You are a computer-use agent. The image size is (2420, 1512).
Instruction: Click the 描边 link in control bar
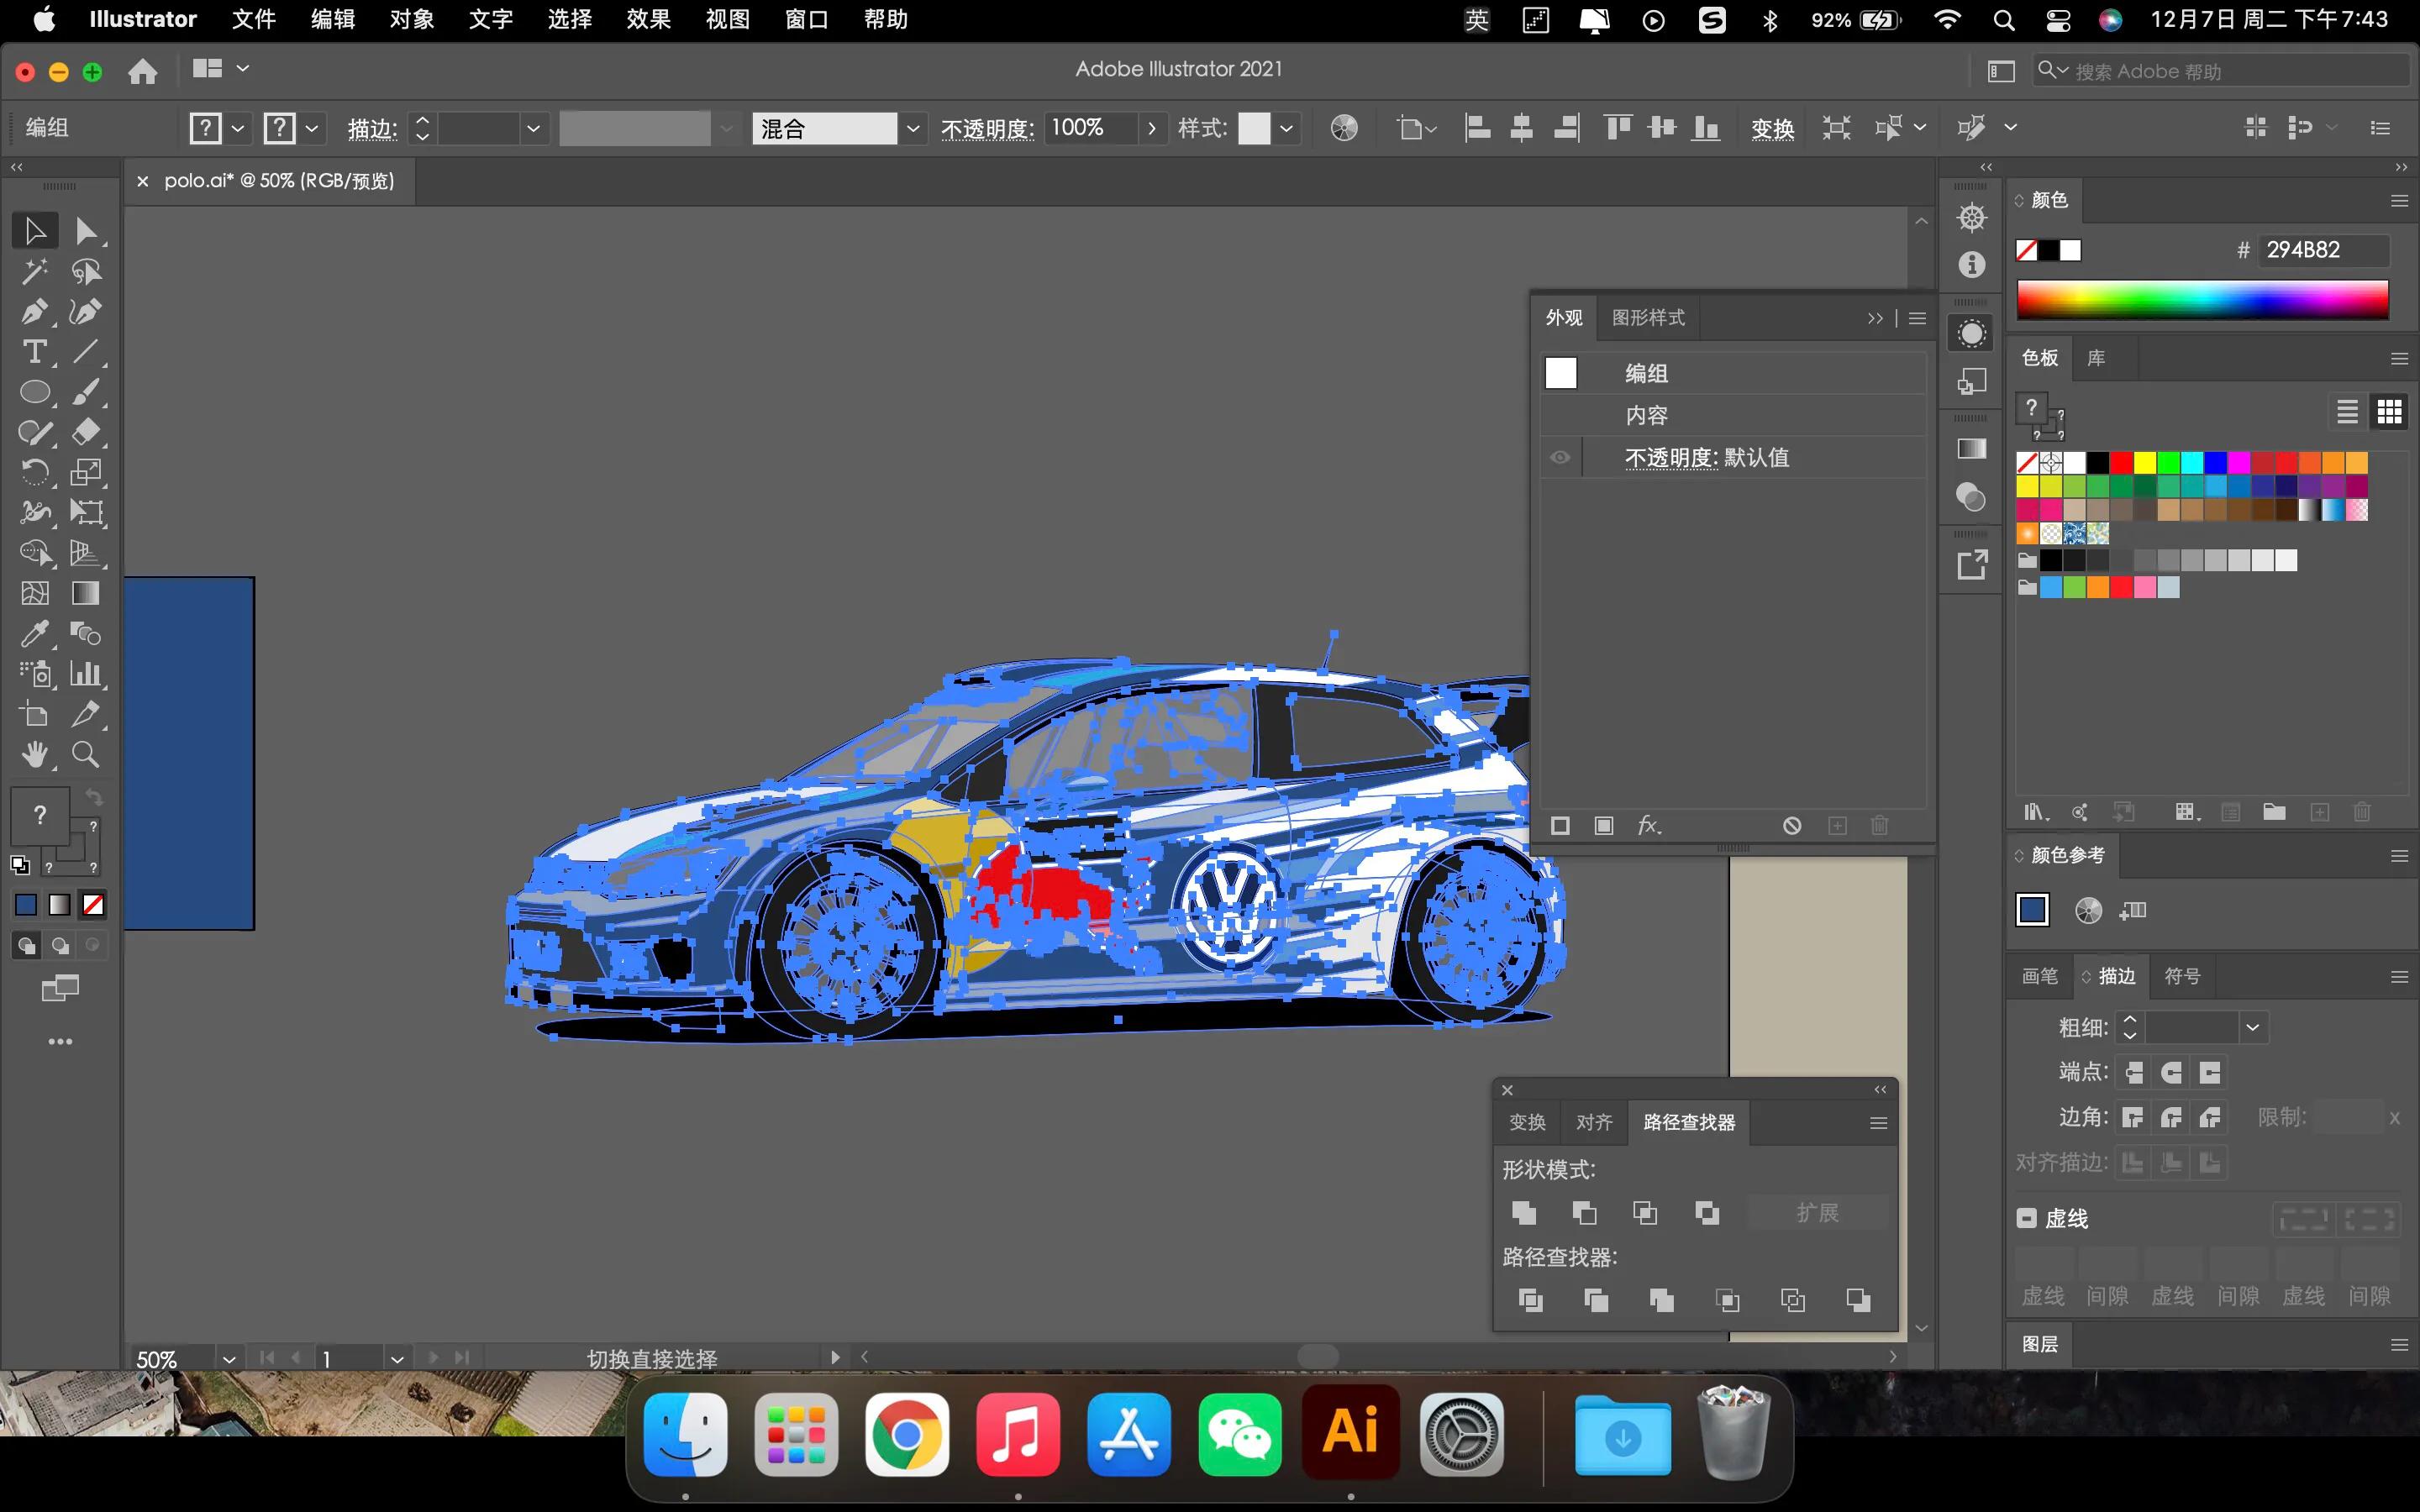(372, 129)
